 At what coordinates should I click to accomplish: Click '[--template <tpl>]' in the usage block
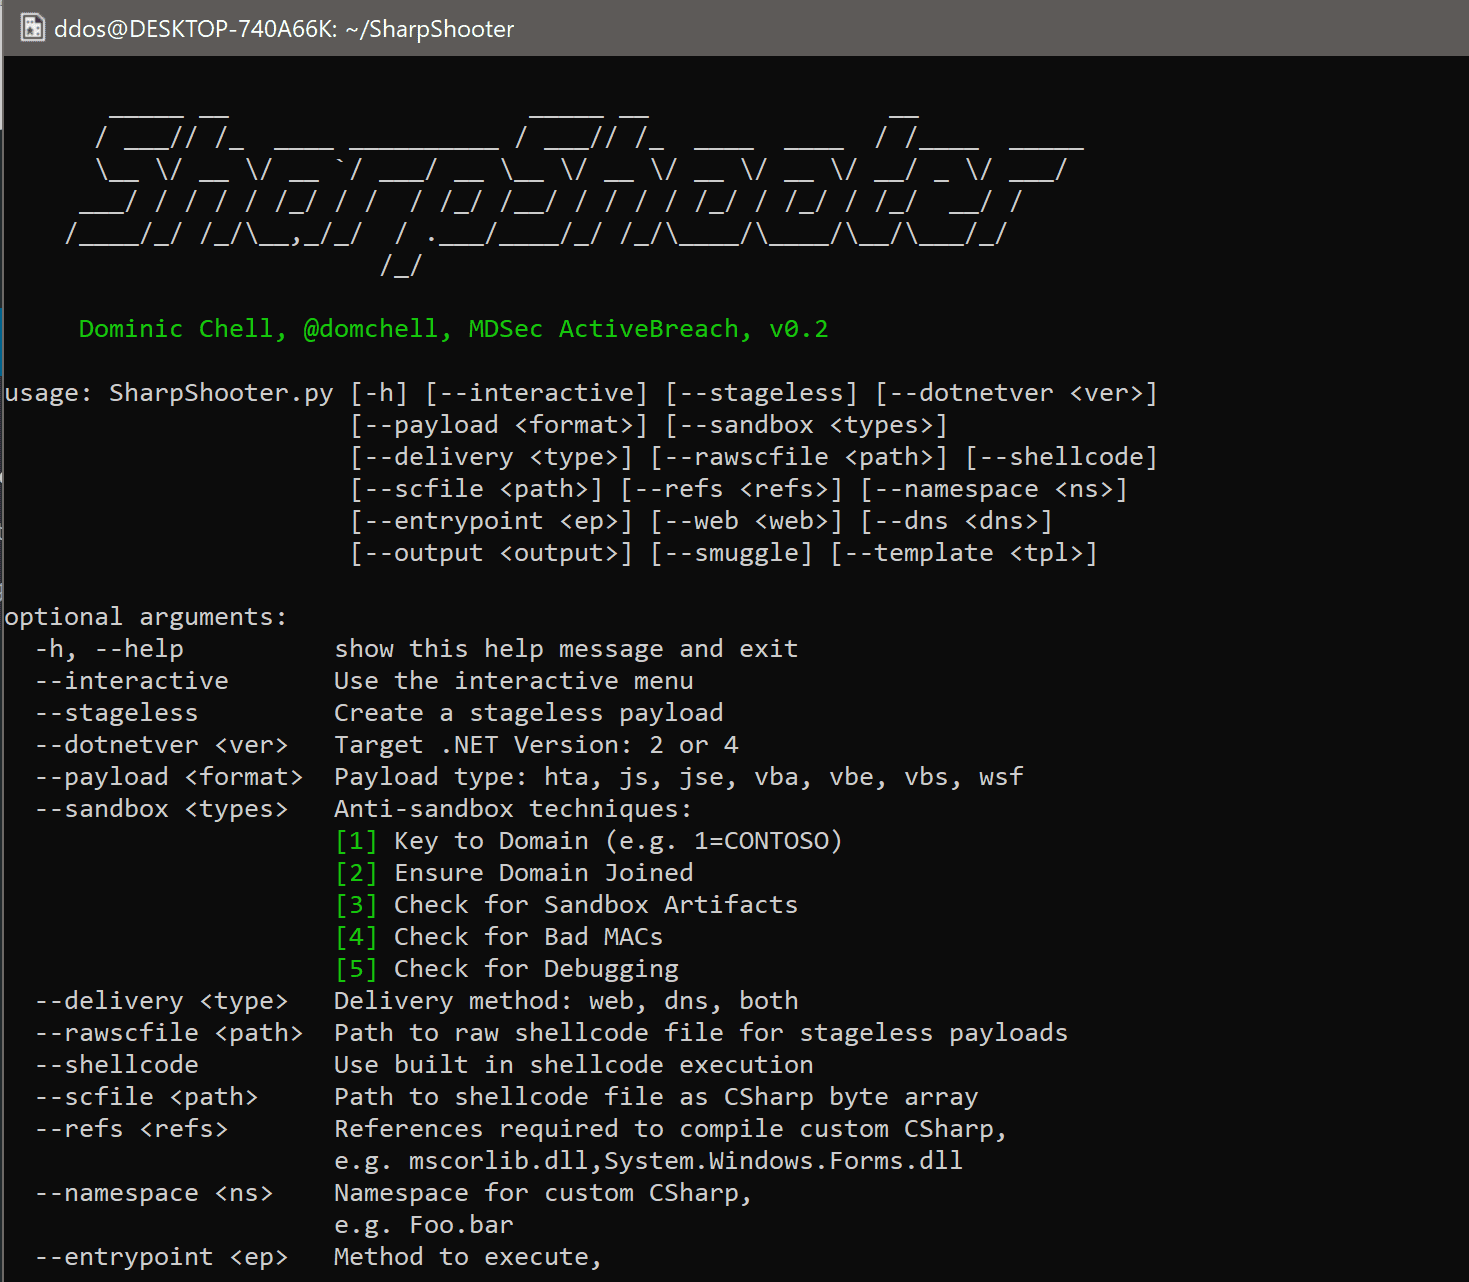coord(964,553)
